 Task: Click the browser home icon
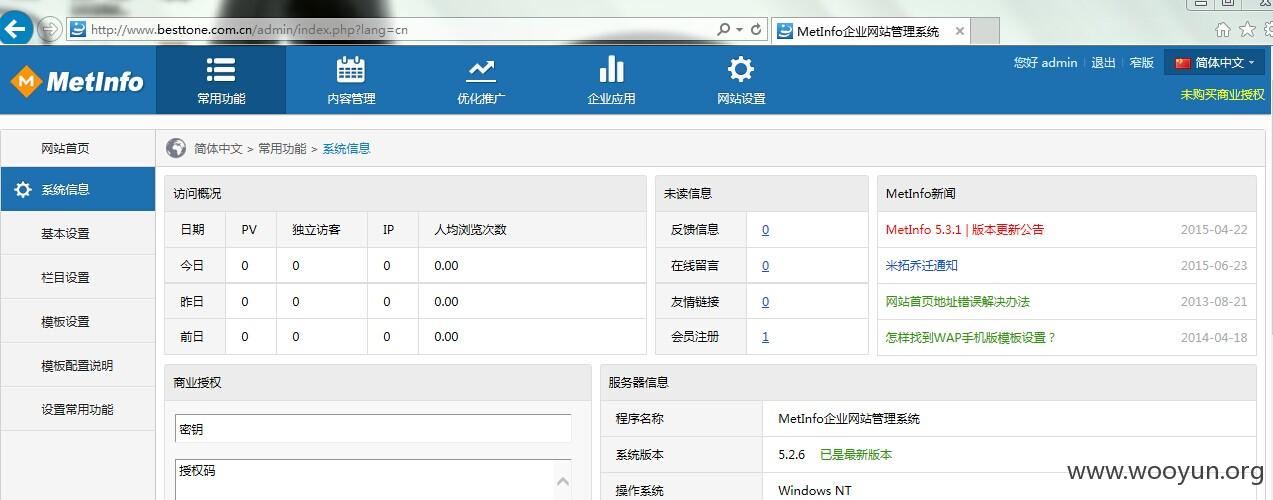[x=1223, y=29]
